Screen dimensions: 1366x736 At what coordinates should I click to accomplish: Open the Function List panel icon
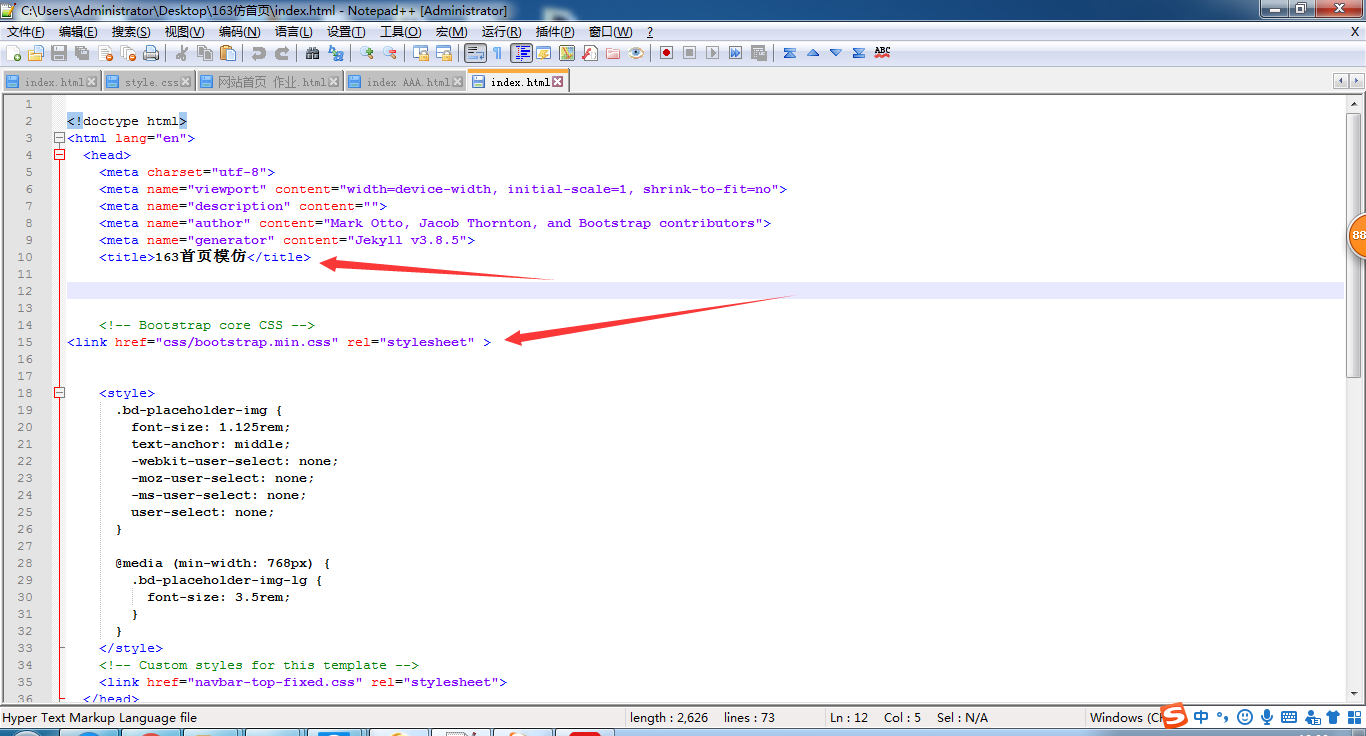590,53
